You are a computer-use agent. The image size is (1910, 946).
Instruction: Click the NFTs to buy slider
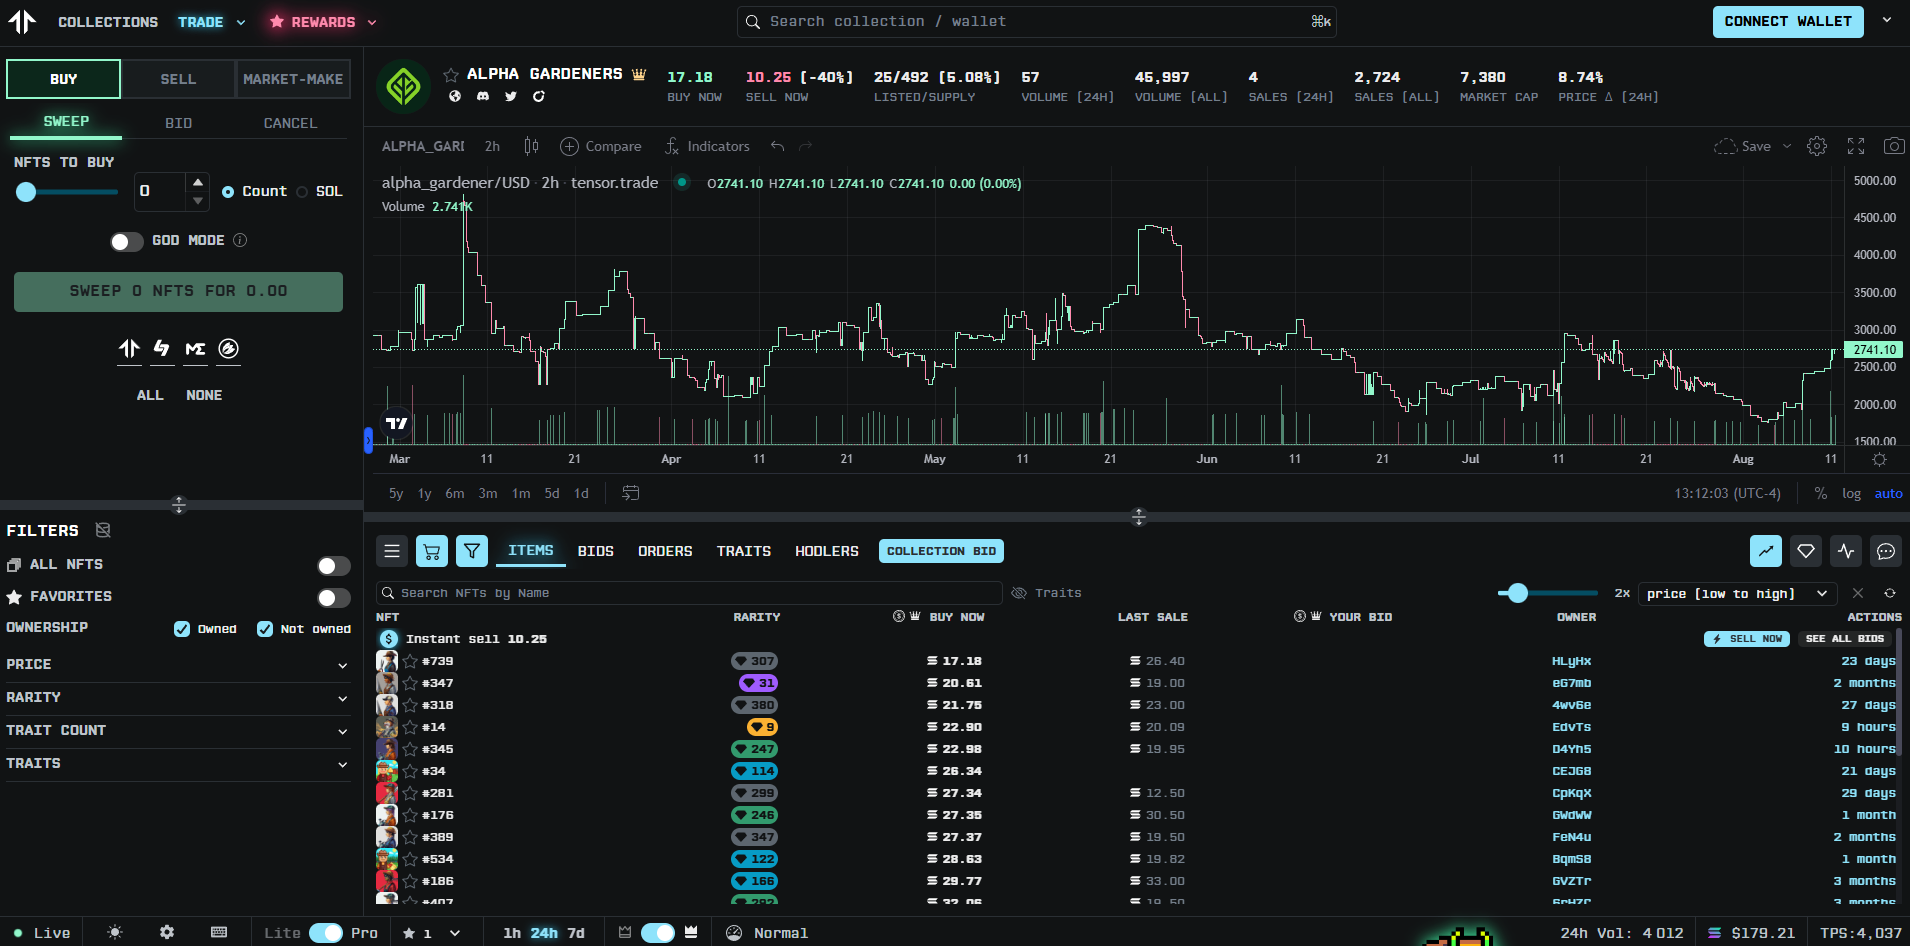66,192
